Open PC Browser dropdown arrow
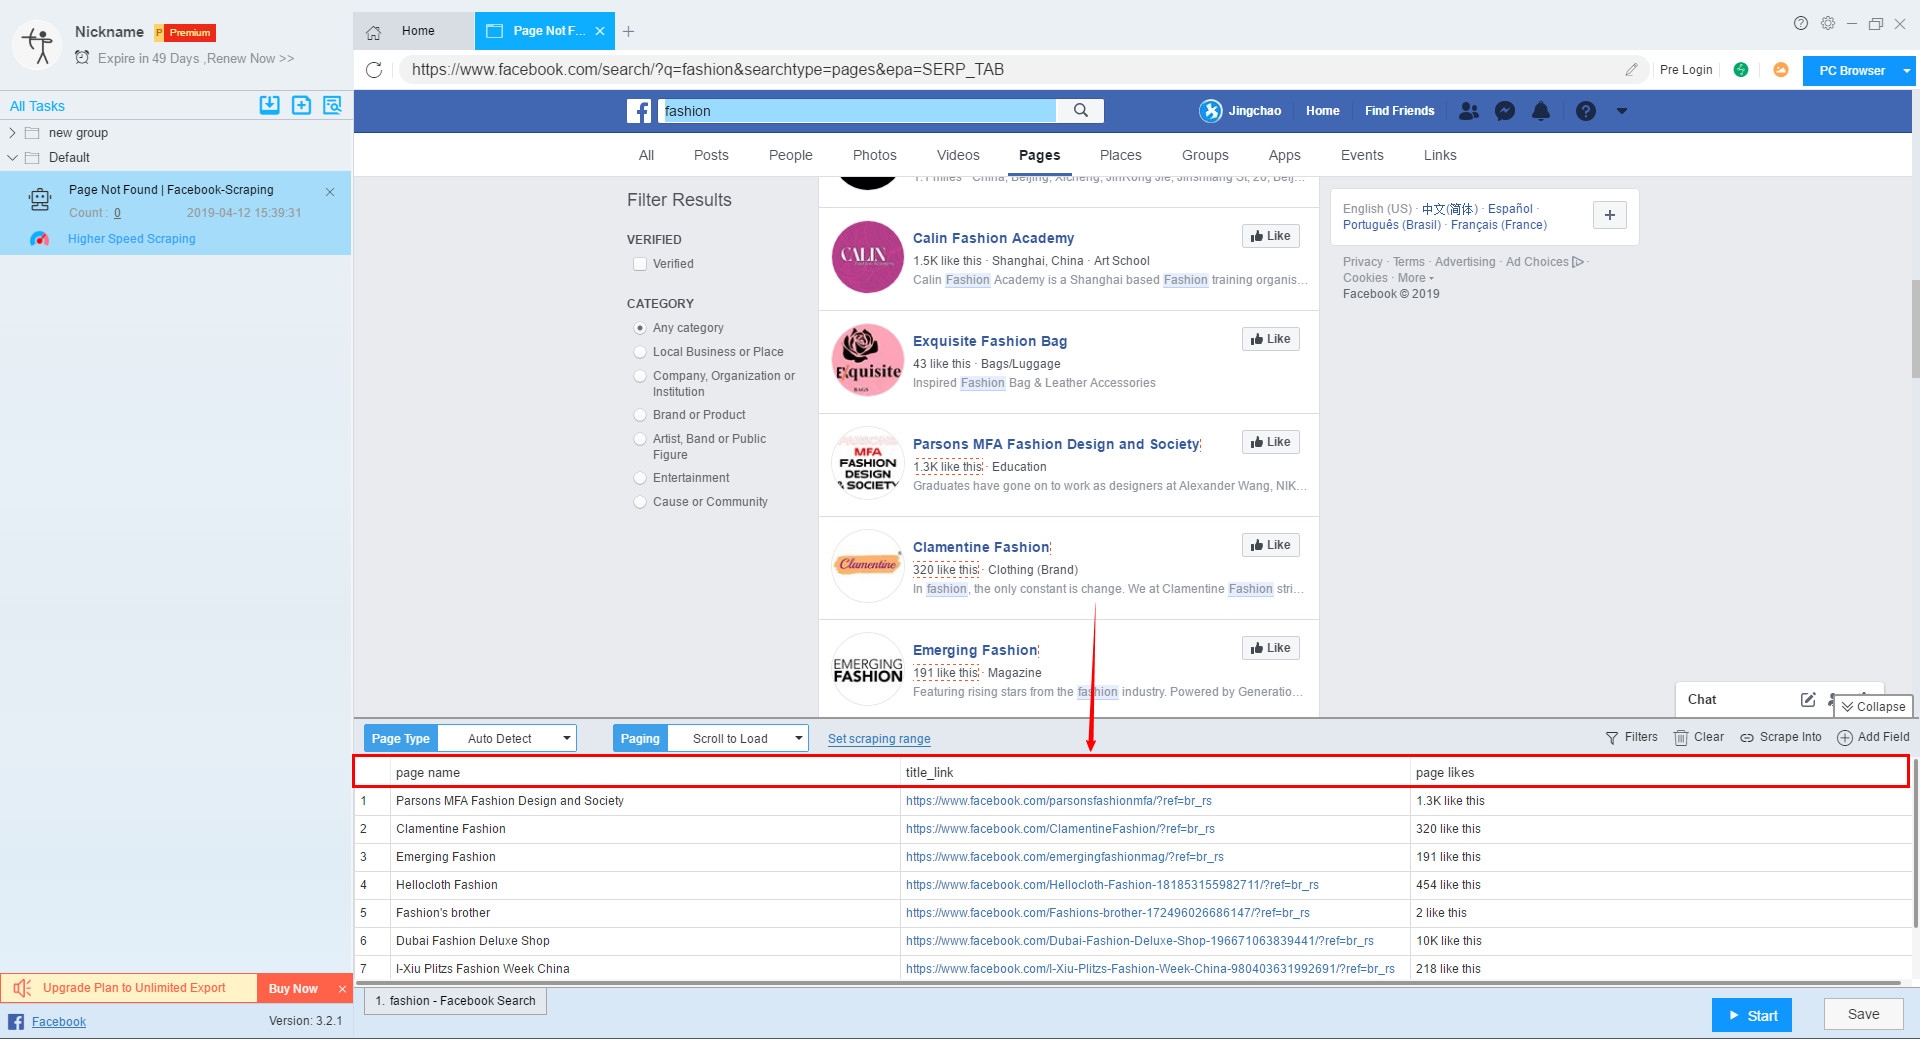The height and width of the screenshot is (1039, 1920). pos(1907,71)
